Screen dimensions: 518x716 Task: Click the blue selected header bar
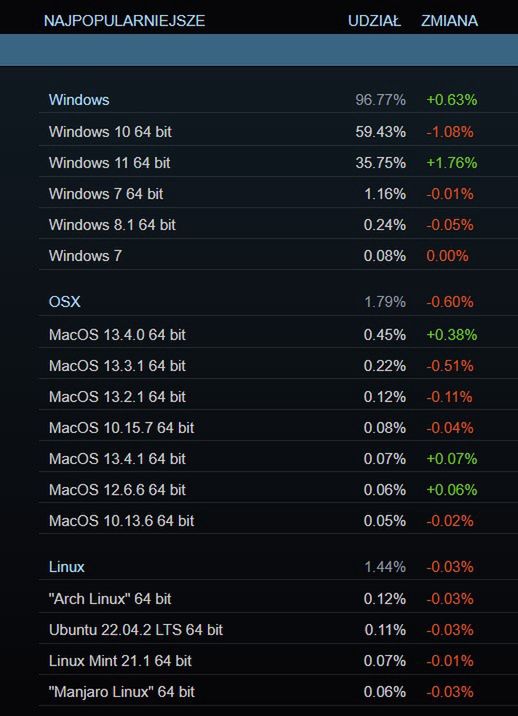point(259,50)
